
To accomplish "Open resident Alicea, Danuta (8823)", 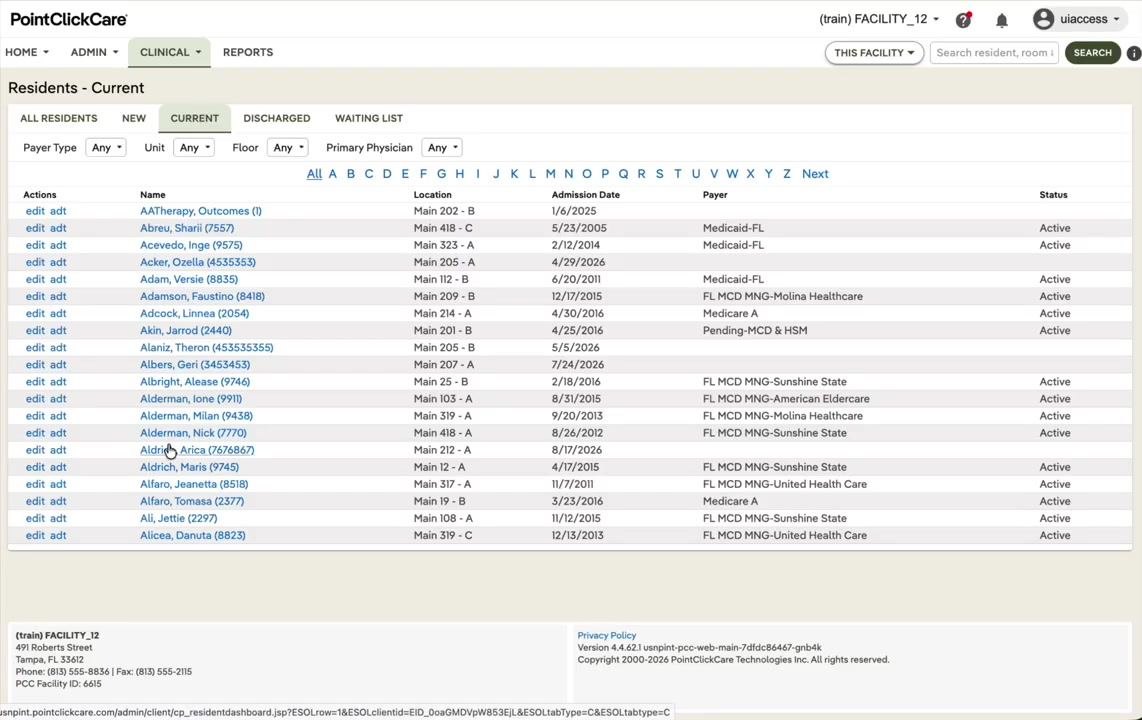I will [x=193, y=536].
